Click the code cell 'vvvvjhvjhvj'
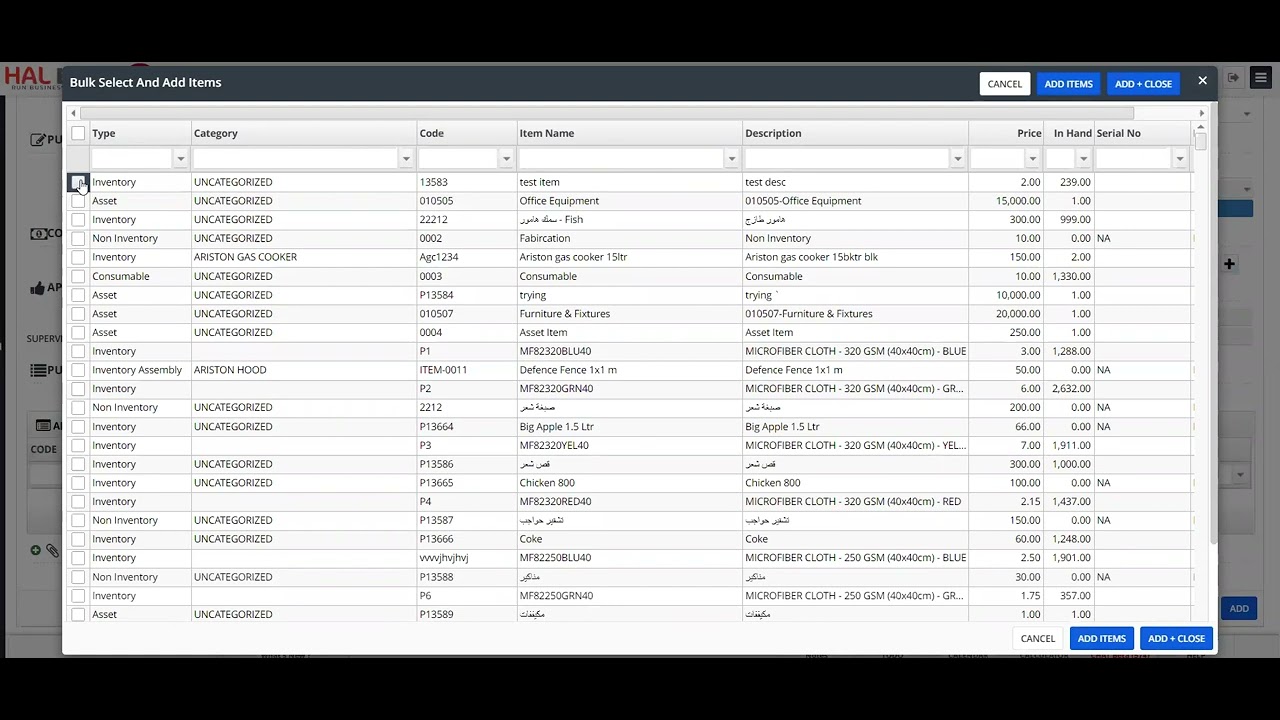The height and width of the screenshot is (720, 1280). tap(467, 558)
